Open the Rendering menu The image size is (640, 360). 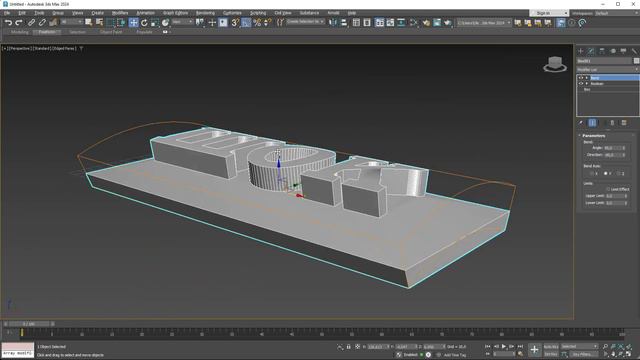(x=205, y=13)
